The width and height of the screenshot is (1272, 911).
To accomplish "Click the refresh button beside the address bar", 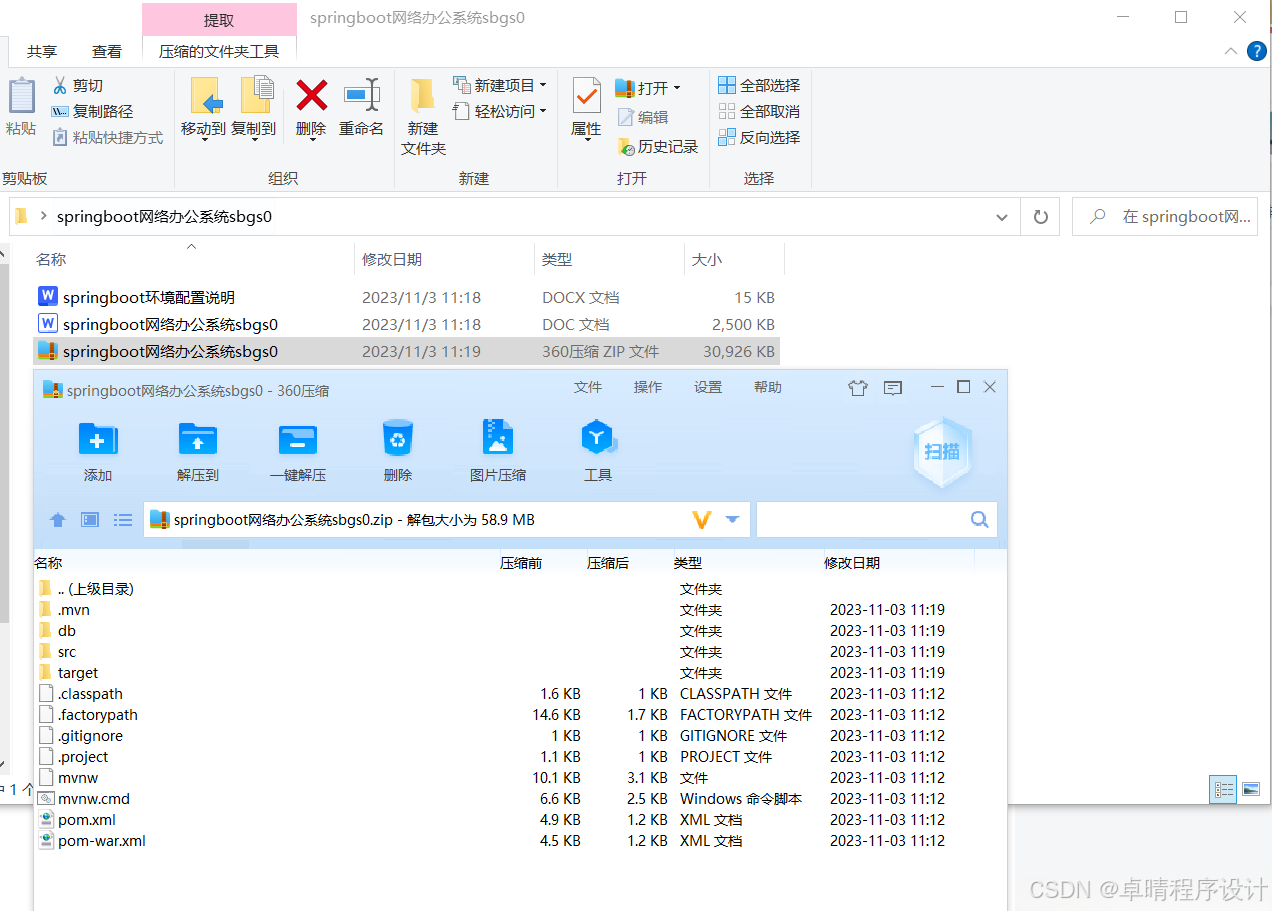I will (1040, 217).
